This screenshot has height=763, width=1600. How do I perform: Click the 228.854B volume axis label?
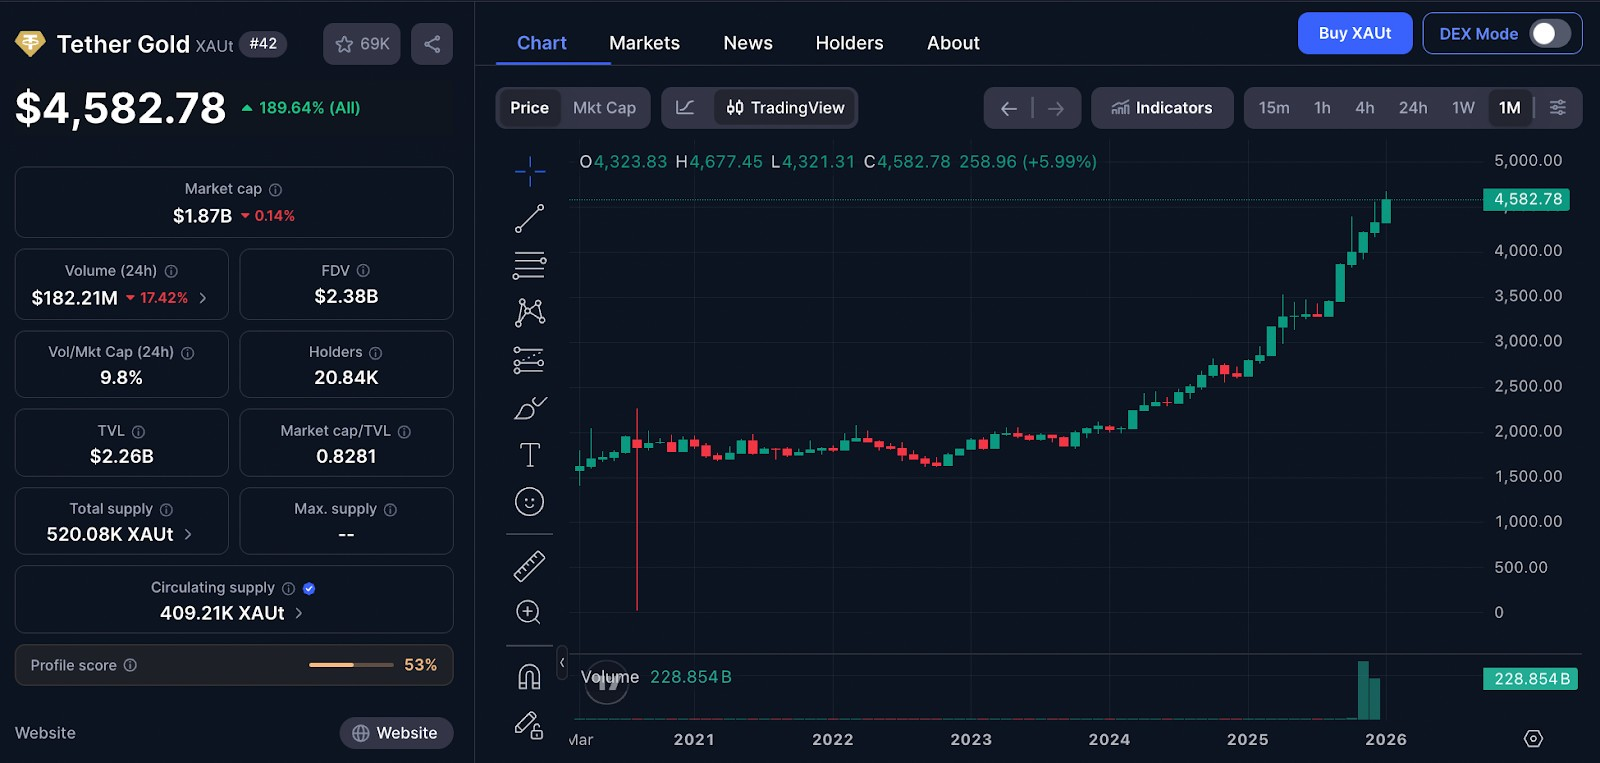tap(1530, 679)
